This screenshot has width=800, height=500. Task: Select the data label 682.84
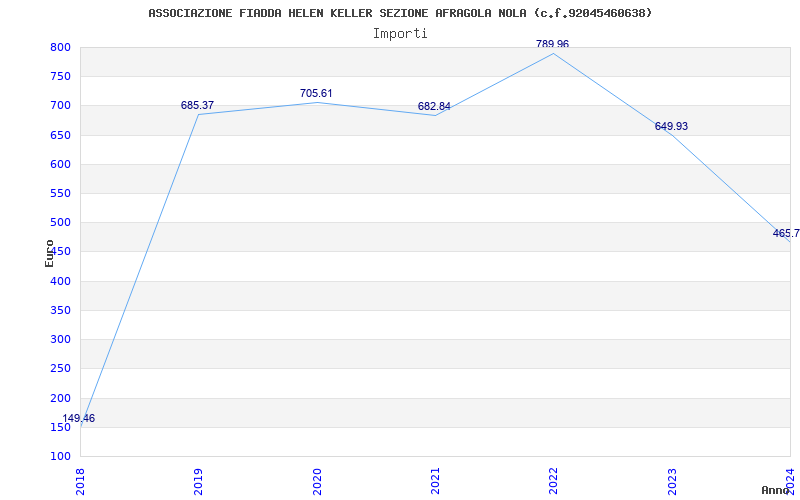[x=434, y=107]
